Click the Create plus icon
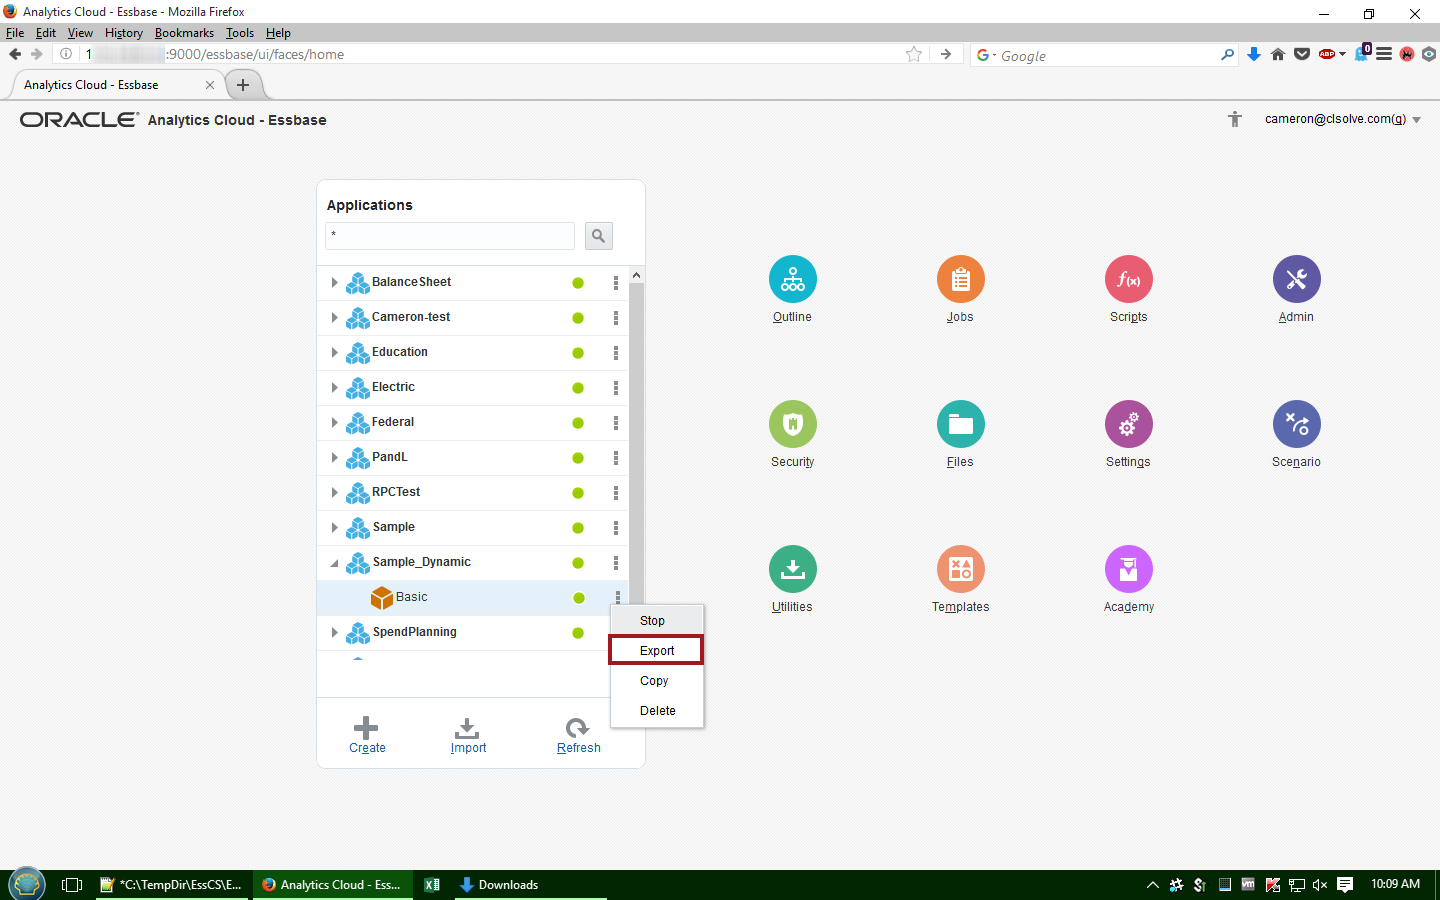This screenshot has height=900, width=1440. [x=367, y=728]
